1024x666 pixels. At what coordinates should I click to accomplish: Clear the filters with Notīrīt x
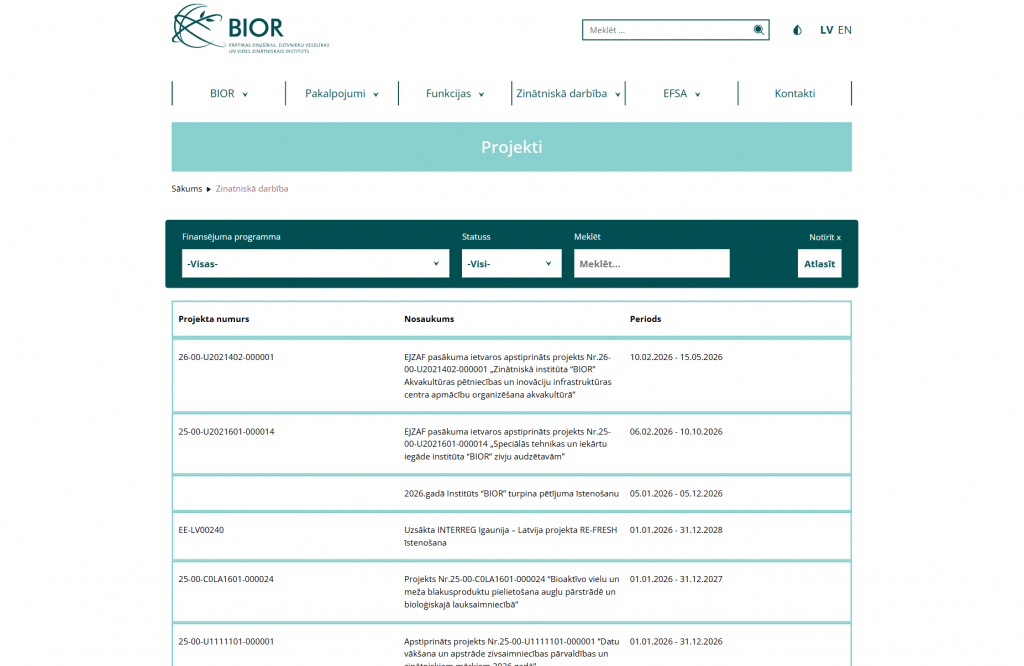tap(824, 238)
